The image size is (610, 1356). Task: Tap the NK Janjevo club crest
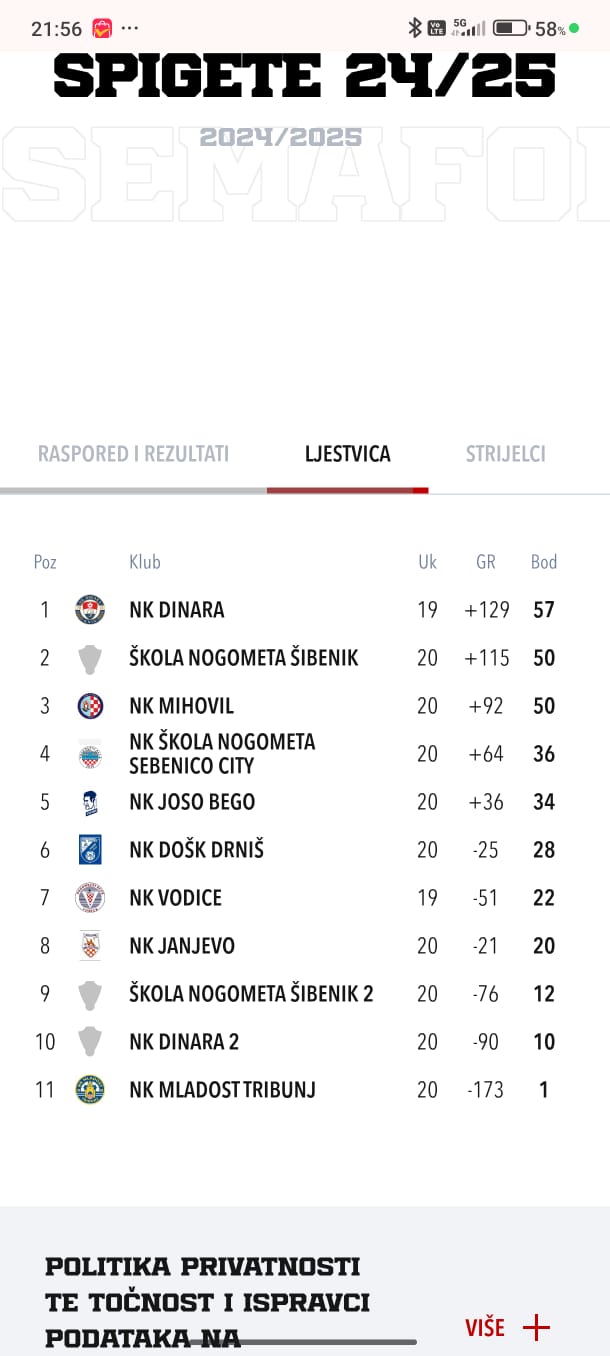90,946
